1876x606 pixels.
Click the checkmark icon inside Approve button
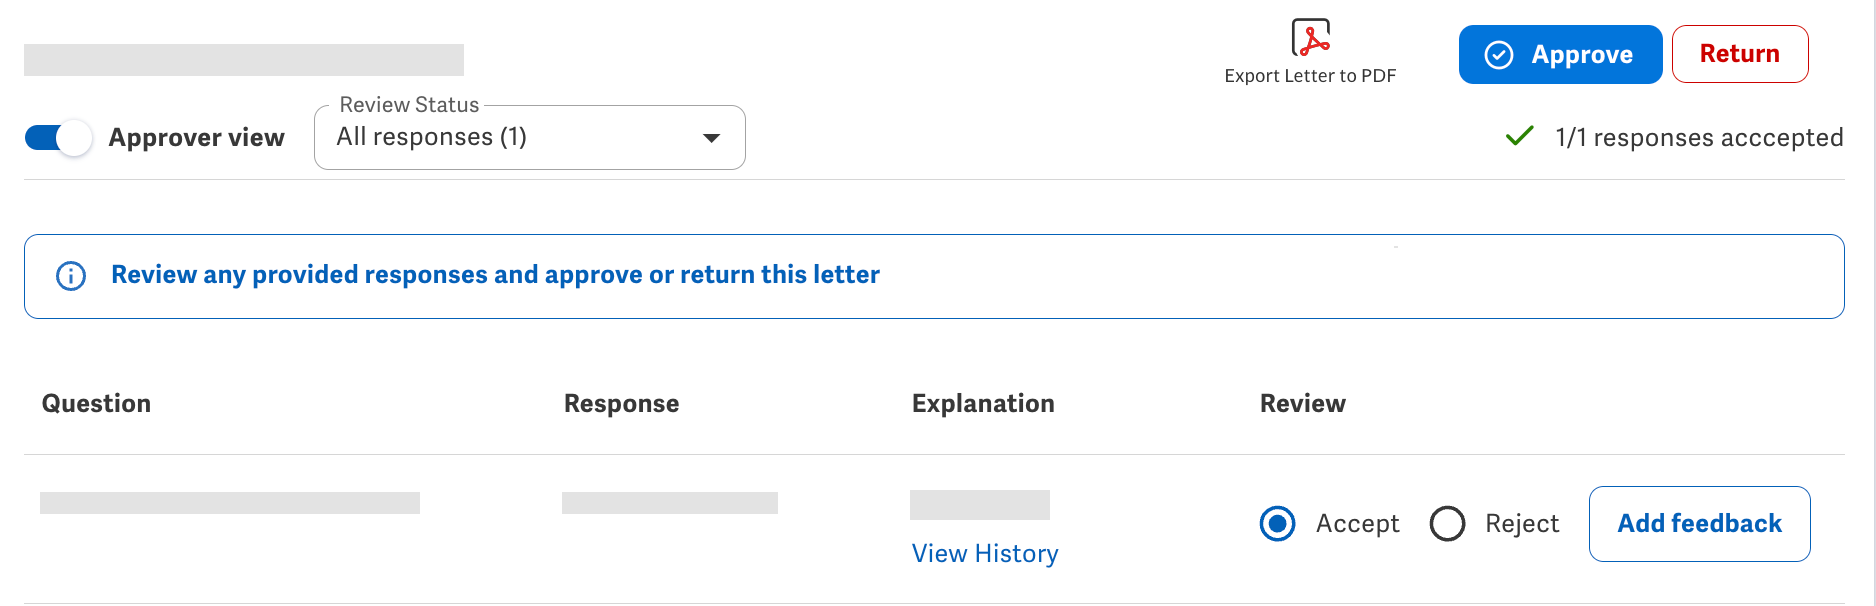[x=1498, y=55]
